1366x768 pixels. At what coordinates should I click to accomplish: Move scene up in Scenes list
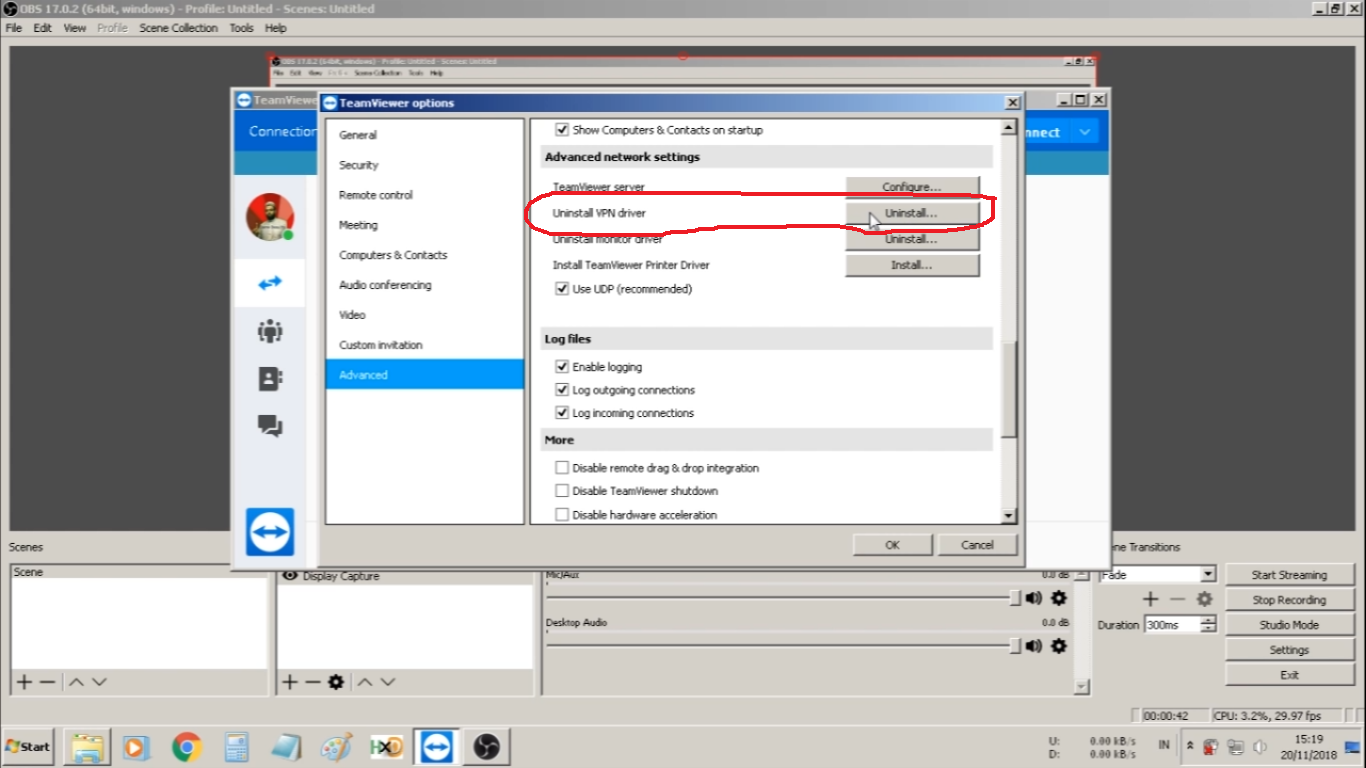point(76,682)
